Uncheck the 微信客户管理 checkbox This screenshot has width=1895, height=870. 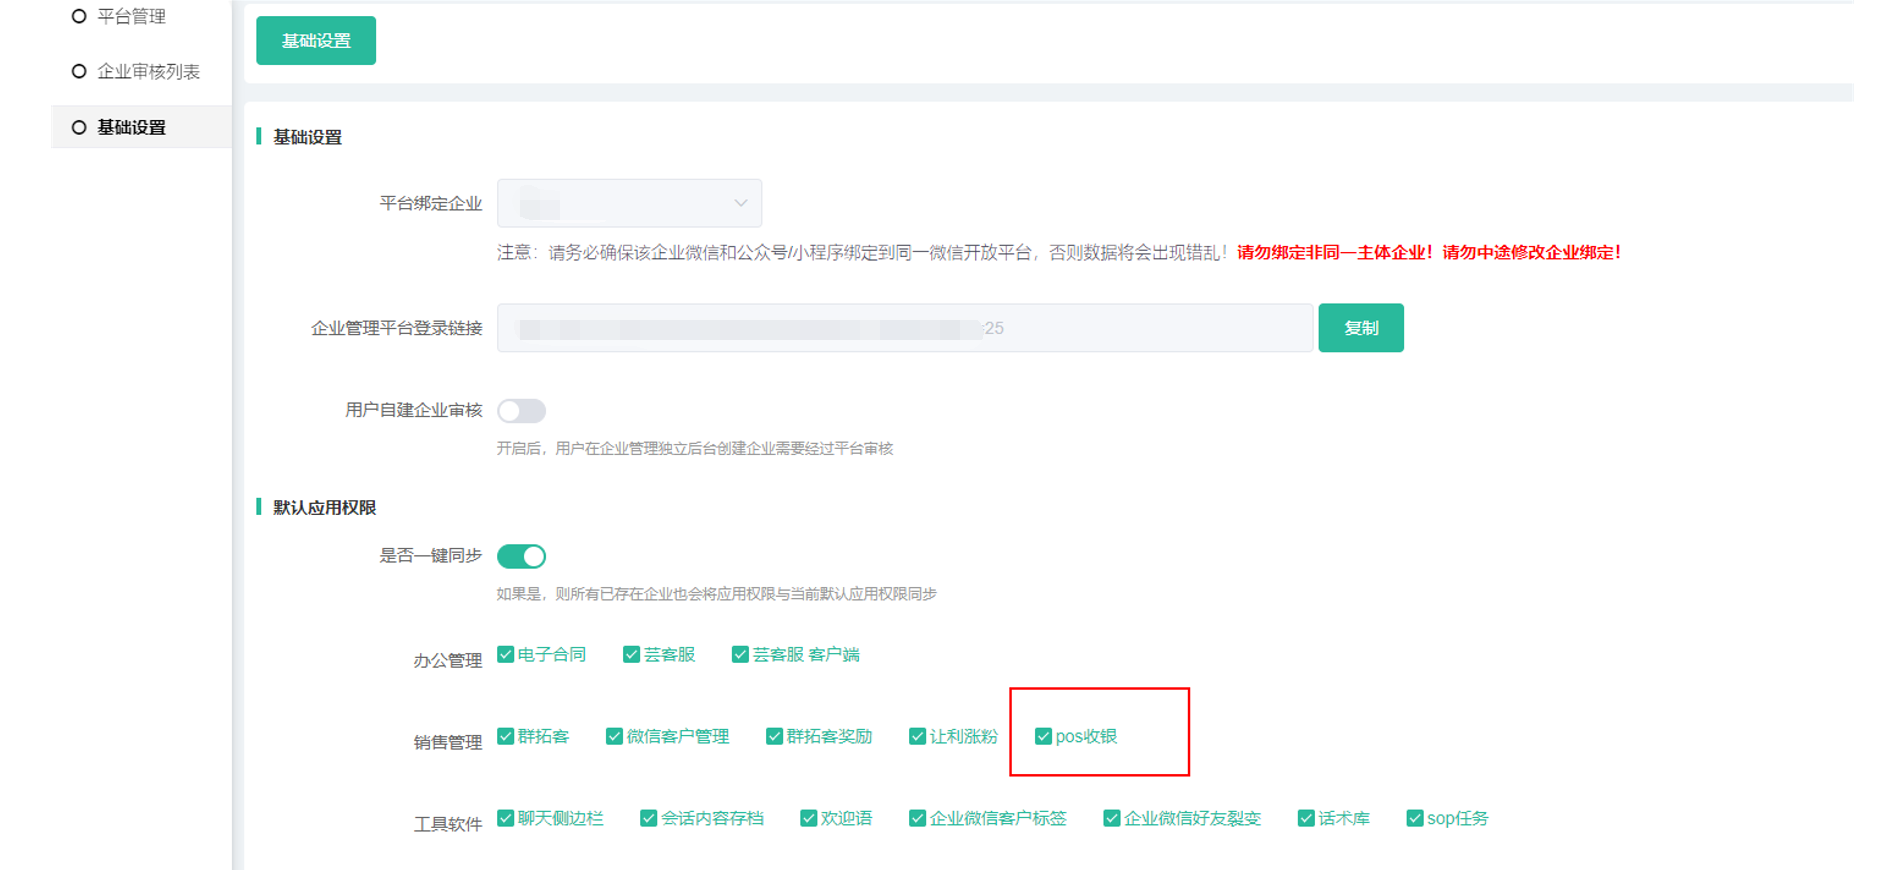pos(614,737)
